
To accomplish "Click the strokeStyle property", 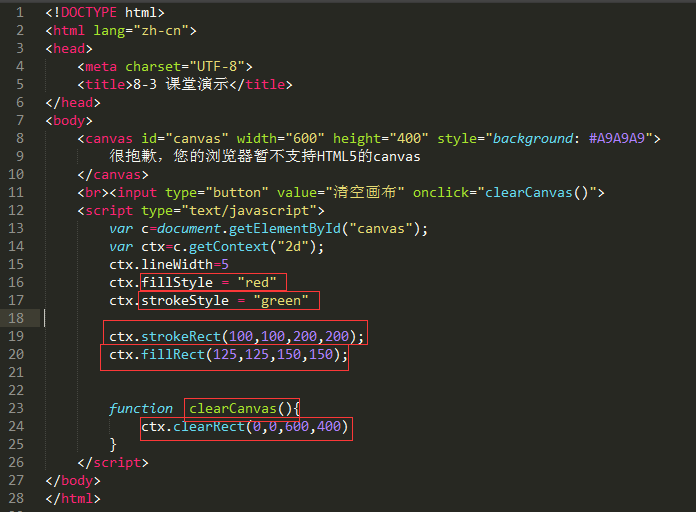I will pyautogui.click(x=185, y=301).
